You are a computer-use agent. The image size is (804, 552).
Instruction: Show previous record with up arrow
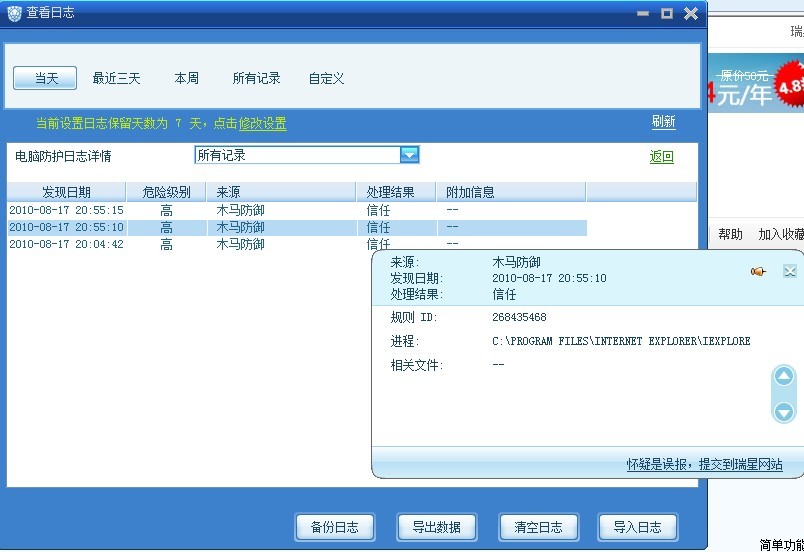click(783, 377)
